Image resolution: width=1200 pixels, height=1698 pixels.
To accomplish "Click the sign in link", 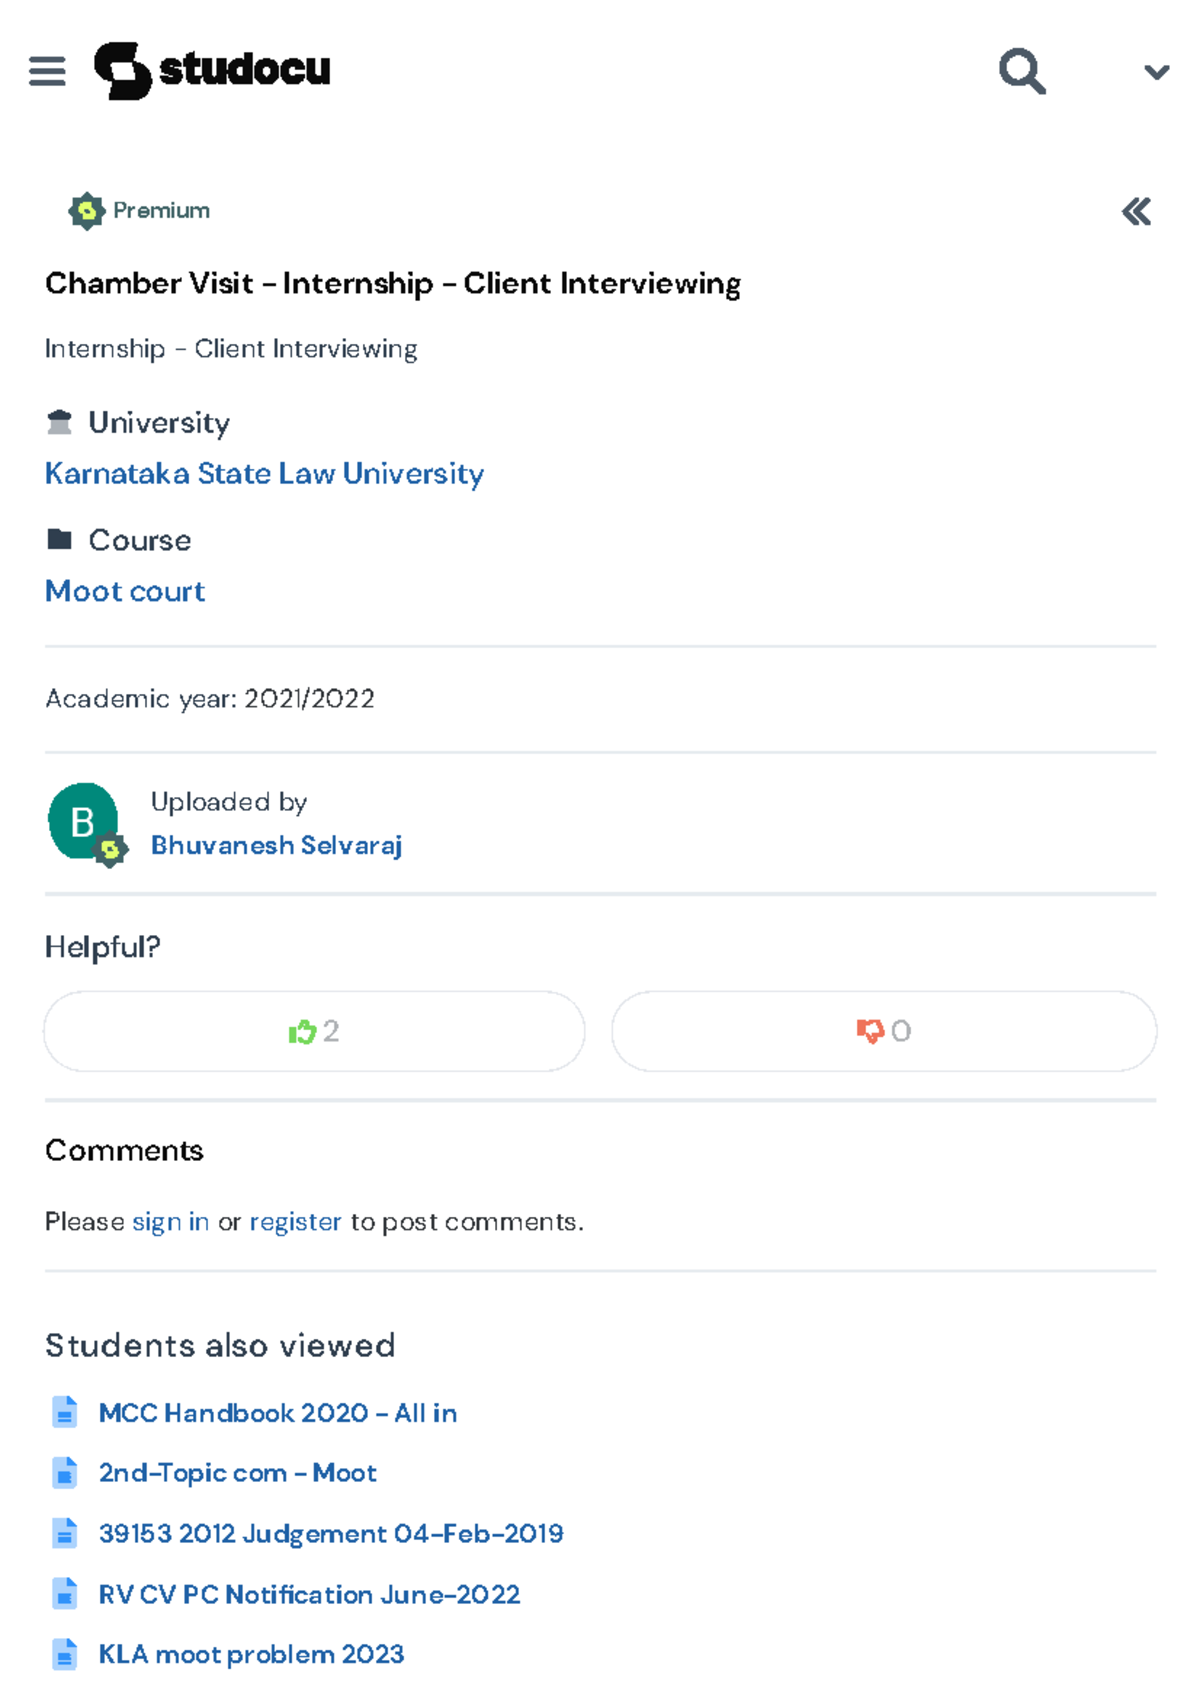I will (x=170, y=1221).
